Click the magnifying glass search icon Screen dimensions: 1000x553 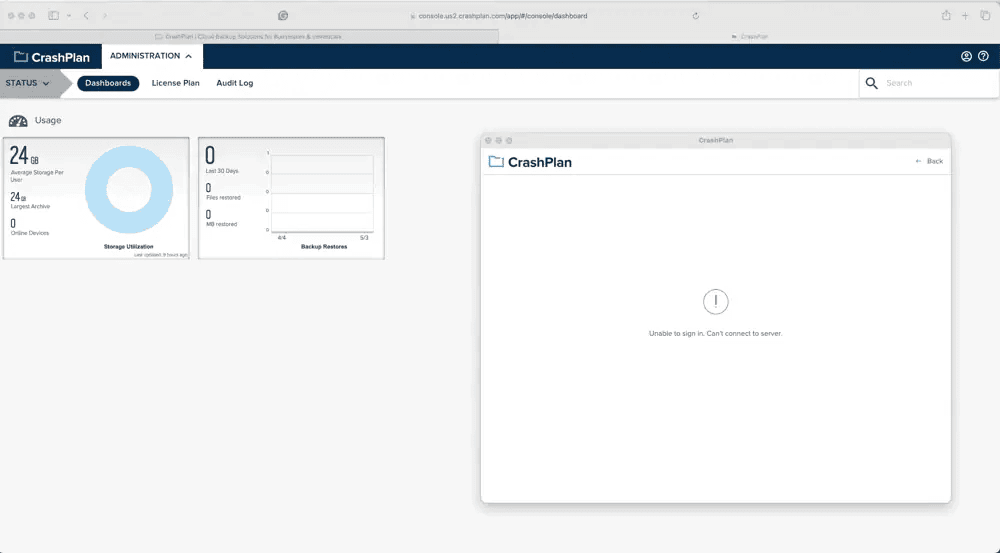pos(872,83)
